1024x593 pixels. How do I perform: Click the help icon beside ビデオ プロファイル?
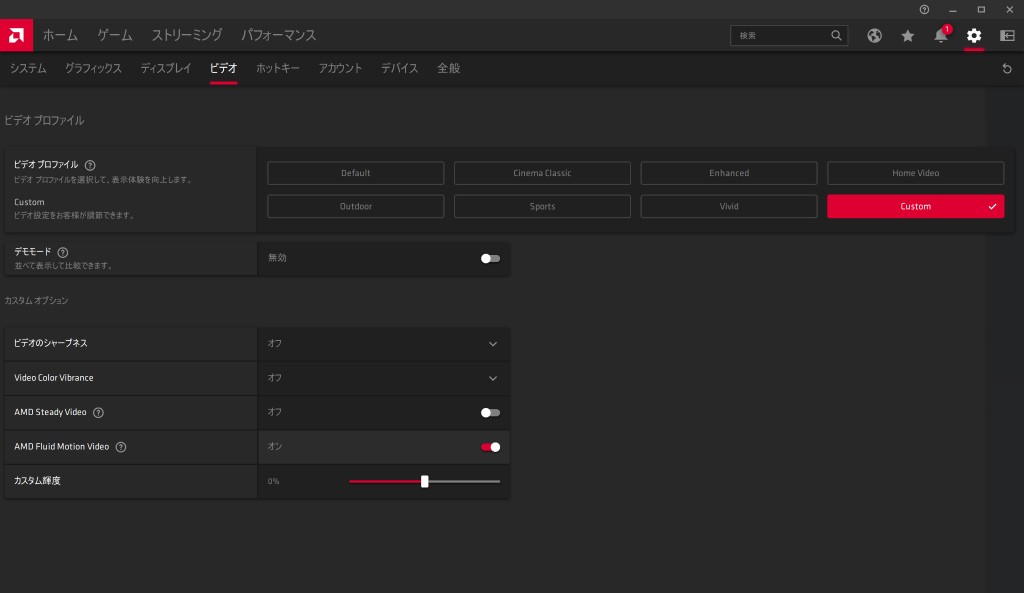pos(90,165)
